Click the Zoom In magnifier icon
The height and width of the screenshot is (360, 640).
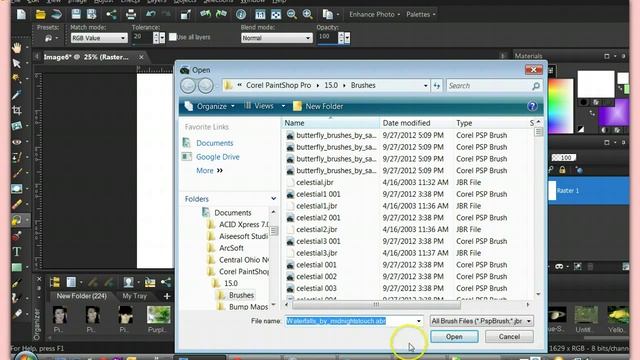click(307, 14)
